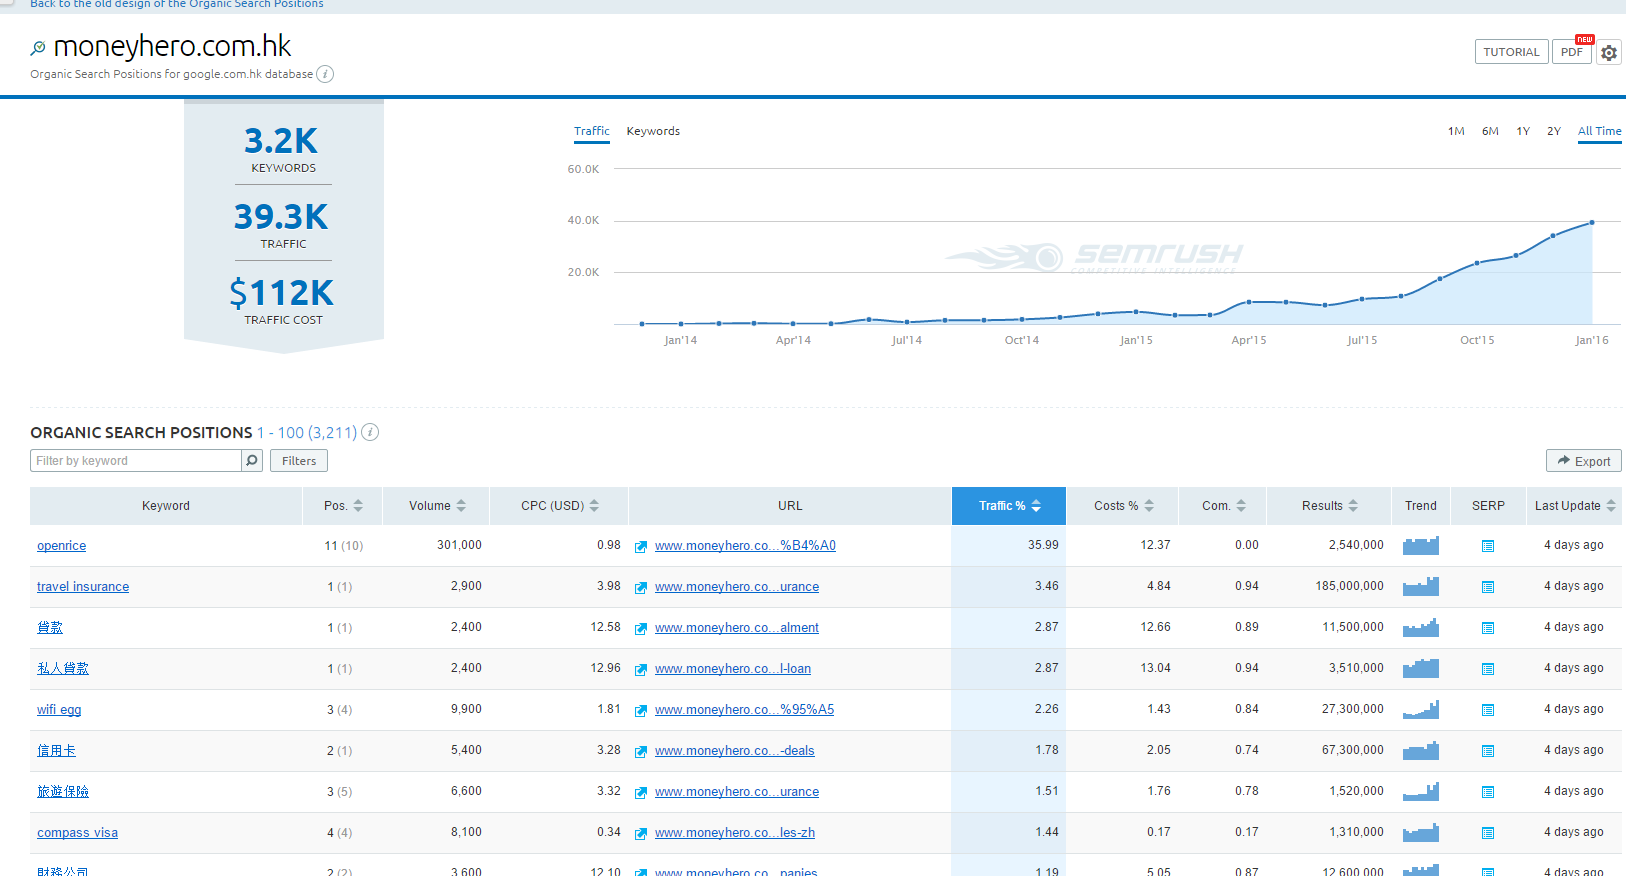This screenshot has width=1626, height=876.
Task: Set chart range to 1M
Action: coord(1456,131)
